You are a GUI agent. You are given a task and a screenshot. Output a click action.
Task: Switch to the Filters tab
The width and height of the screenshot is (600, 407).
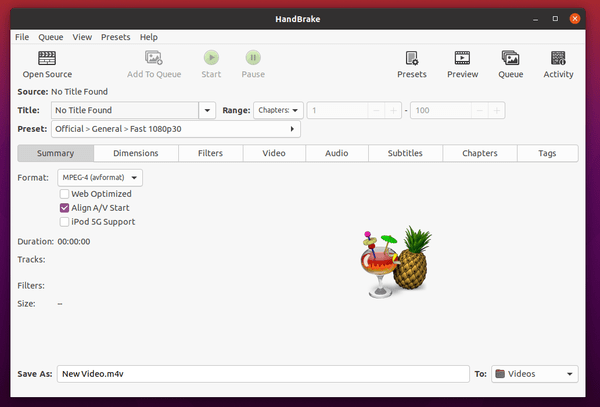210,153
